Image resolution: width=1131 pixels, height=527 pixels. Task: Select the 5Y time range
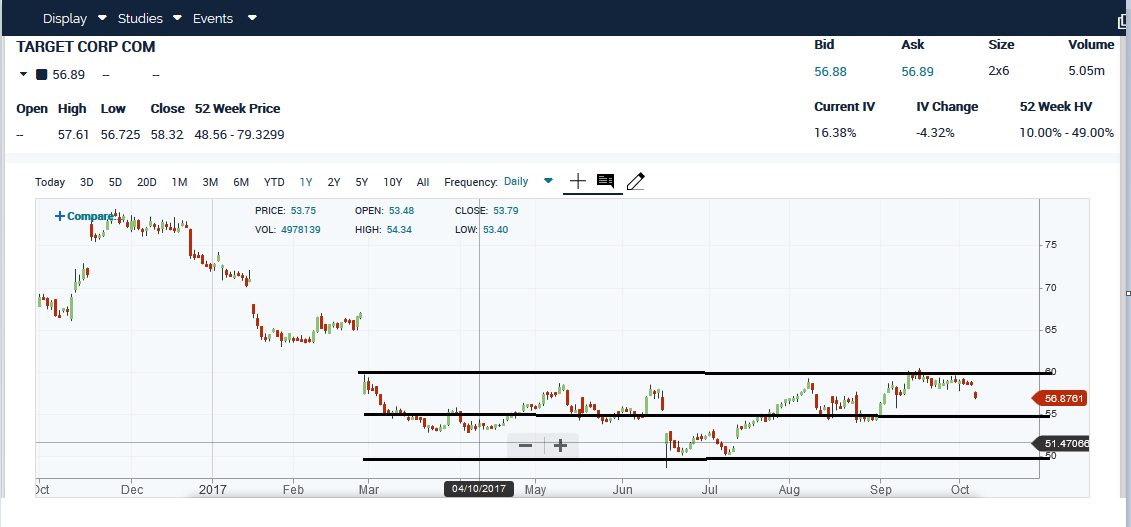tap(362, 182)
